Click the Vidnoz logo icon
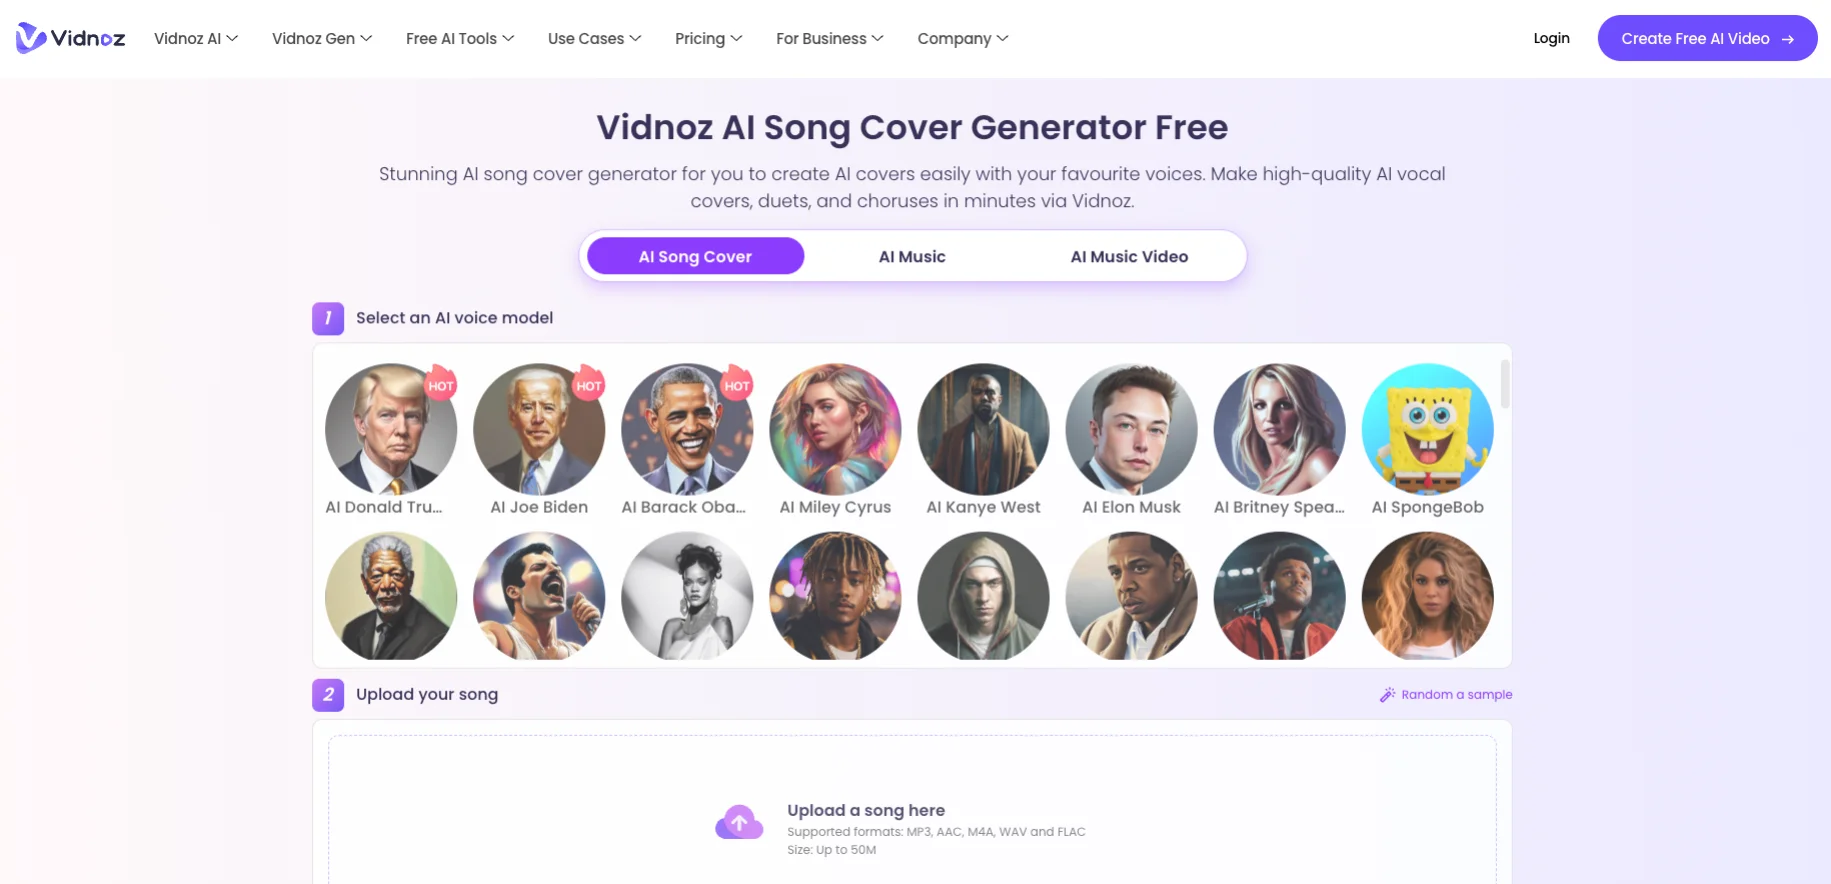This screenshot has width=1831, height=884. [x=31, y=38]
